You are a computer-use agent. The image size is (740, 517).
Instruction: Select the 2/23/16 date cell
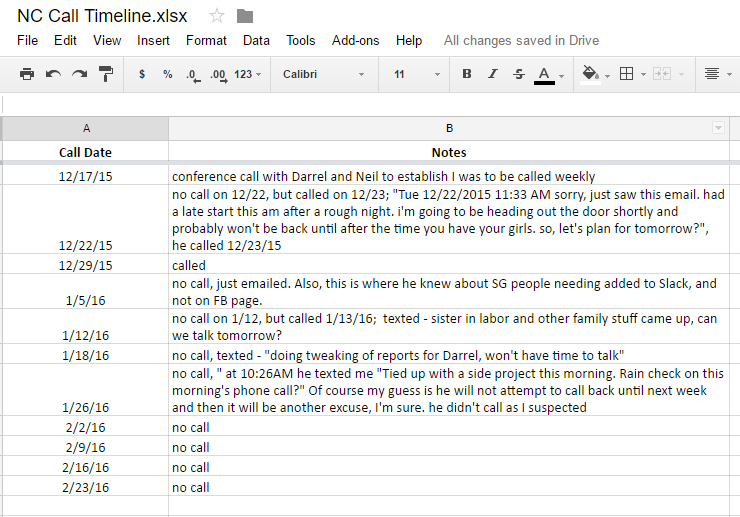(x=85, y=486)
